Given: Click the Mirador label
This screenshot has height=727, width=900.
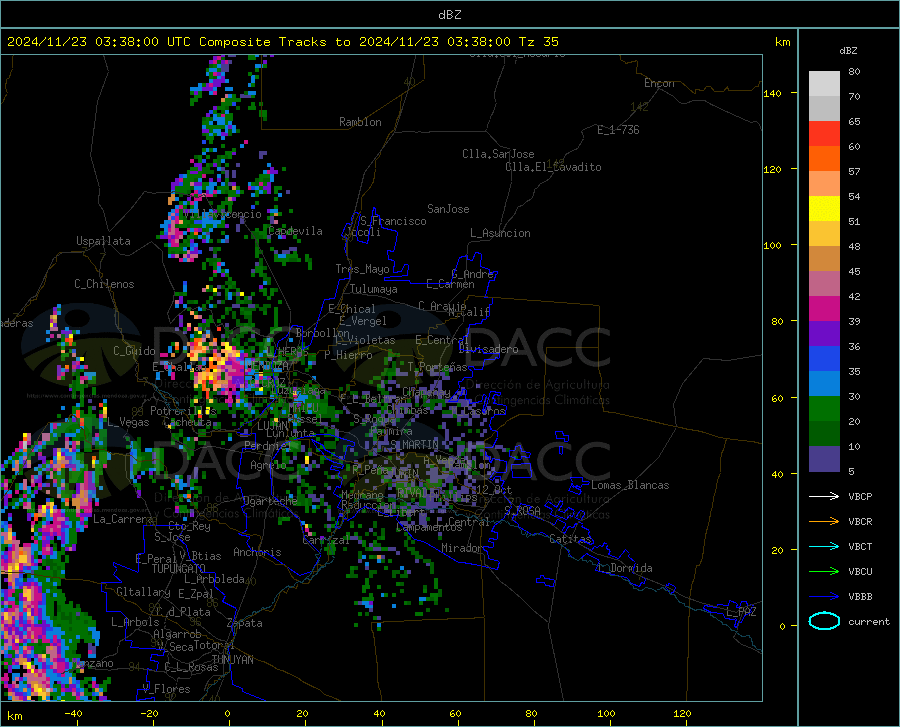Looking at the screenshot, I should (462, 548).
